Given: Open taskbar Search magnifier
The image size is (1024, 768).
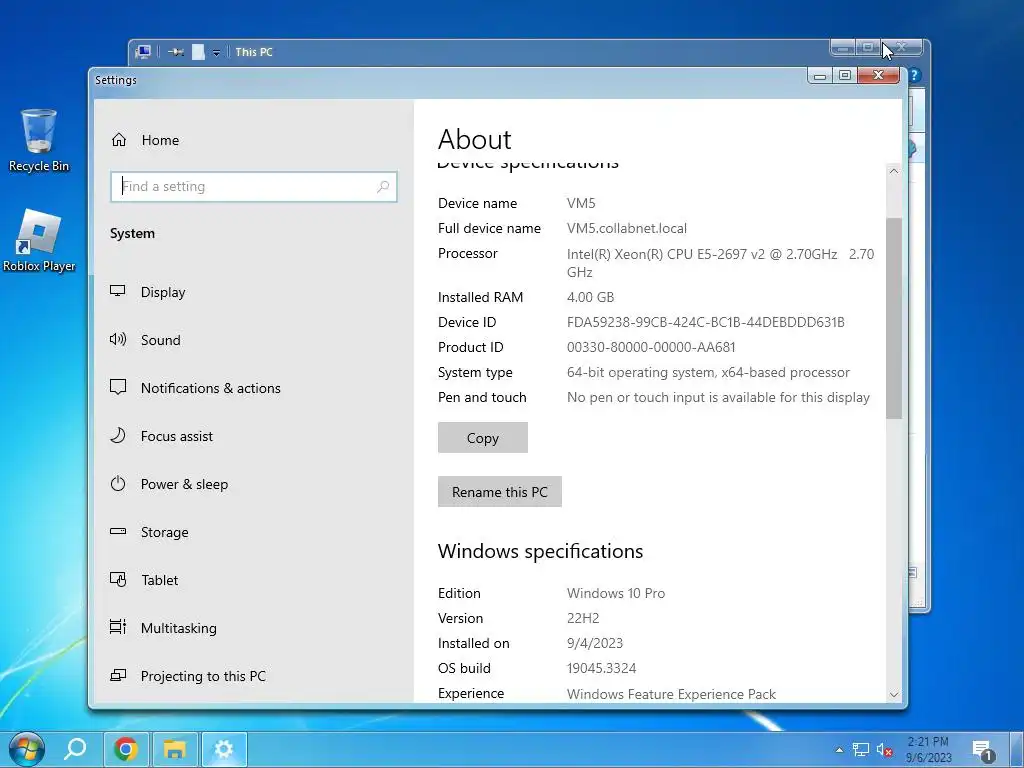Looking at the screenshot, I should point(75,749).
